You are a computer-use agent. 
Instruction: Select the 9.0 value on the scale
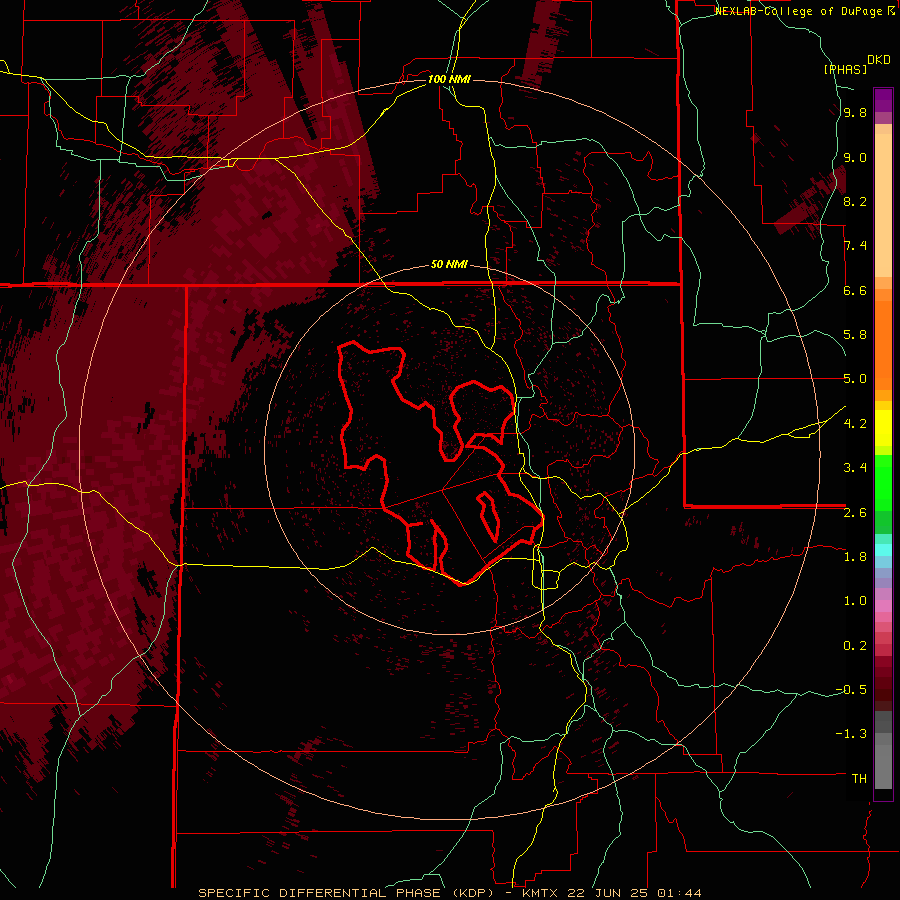click(855, 157)
